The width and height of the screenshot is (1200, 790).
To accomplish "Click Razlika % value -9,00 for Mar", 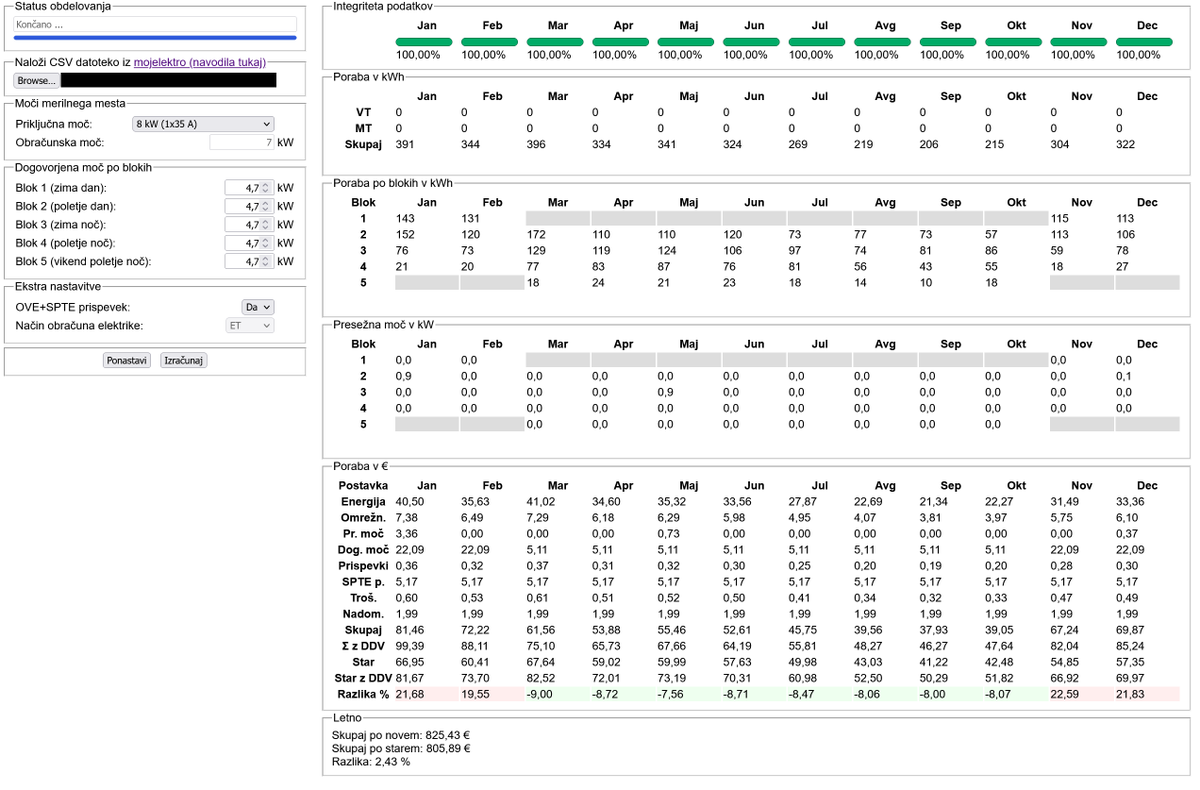I will pyautogui.click(x=541, y=694).
